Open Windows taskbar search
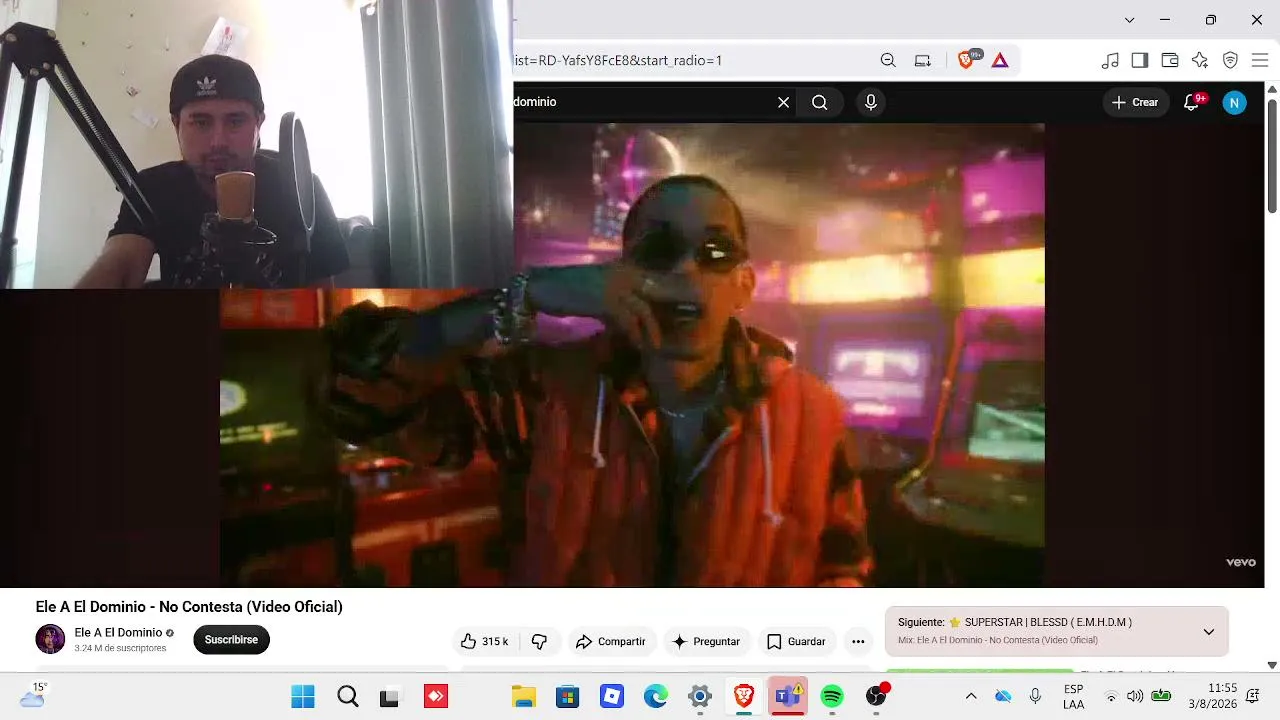Viewport: 1280px width, 720px height. click(347, 696)
